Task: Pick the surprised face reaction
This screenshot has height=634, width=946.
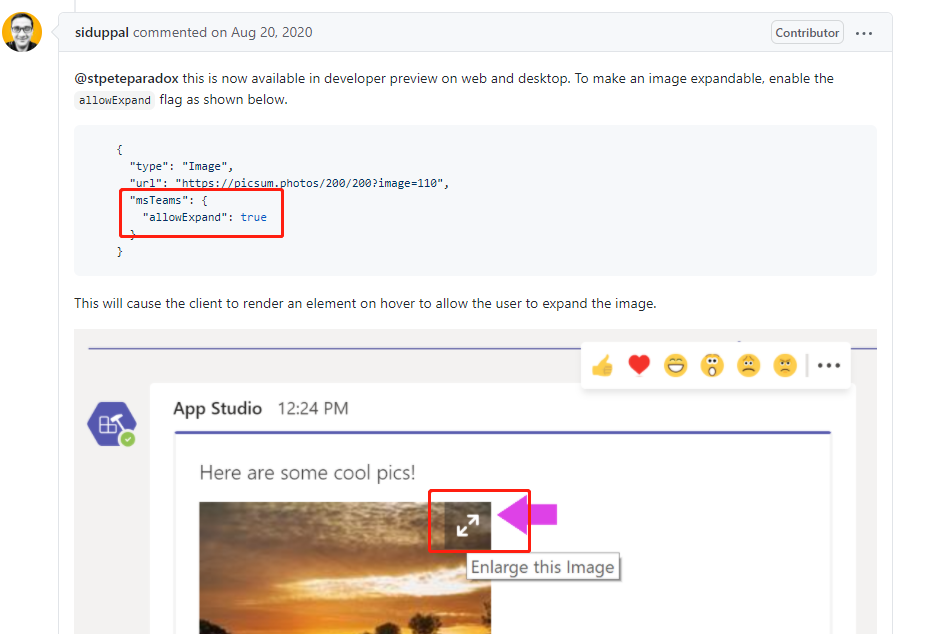Action: click(712, 365)
